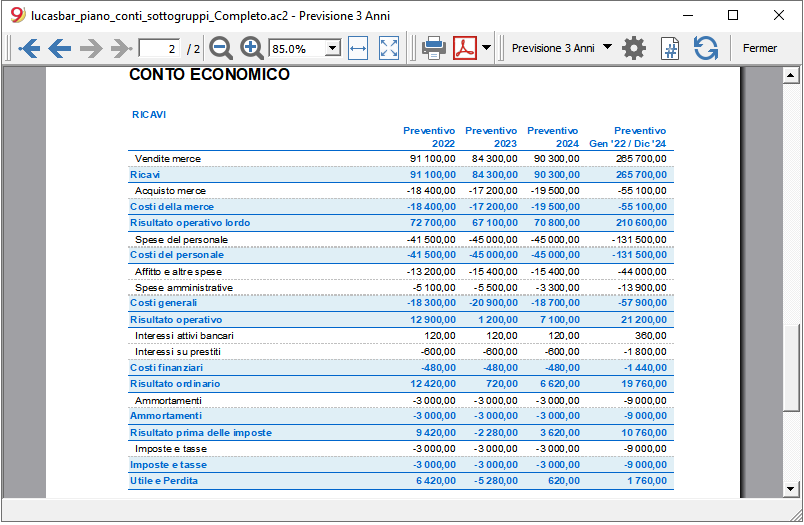The image size is (804, 525).
Task: Click the Preventivo 2023 column header
Action: coord(491,137)
